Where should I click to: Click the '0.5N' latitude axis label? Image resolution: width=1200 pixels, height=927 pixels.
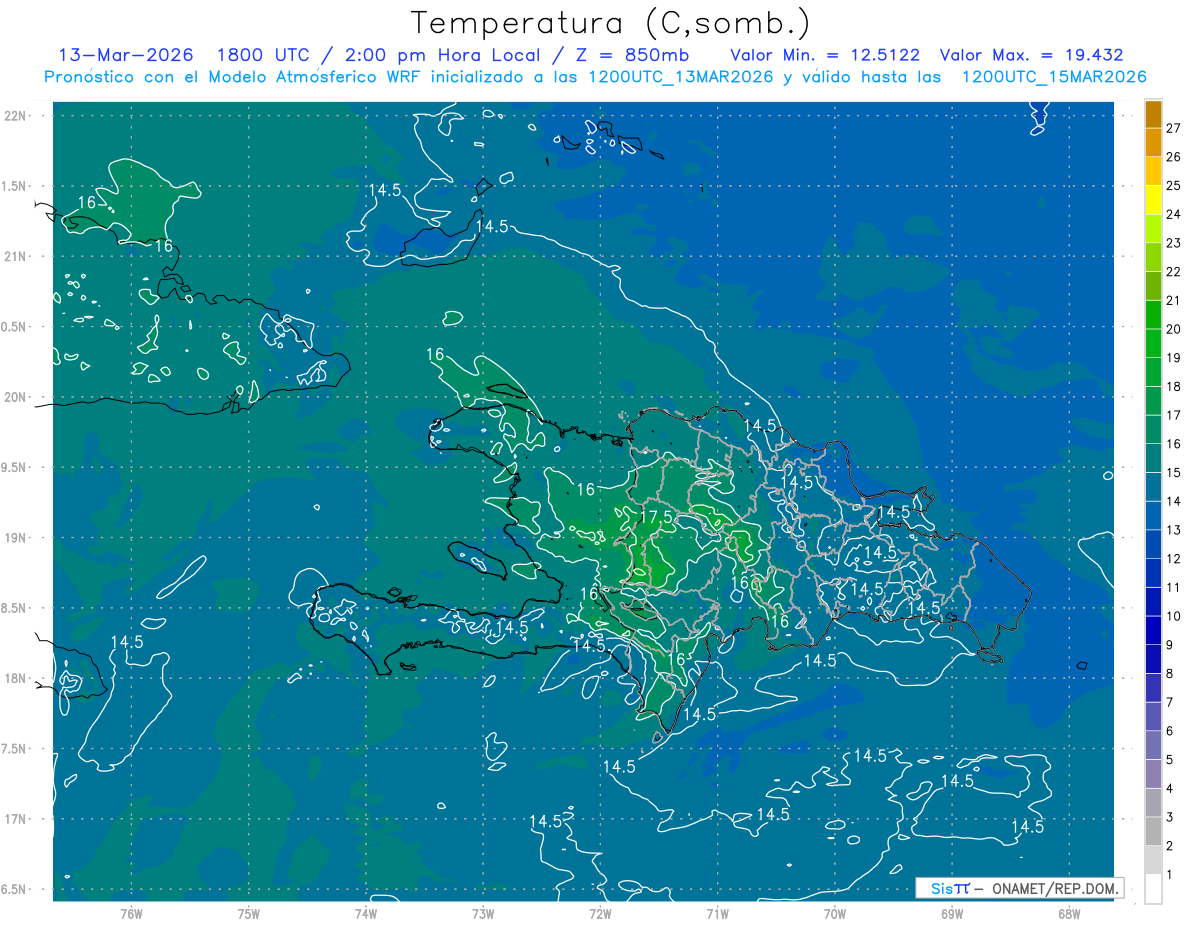pos(14,327)
